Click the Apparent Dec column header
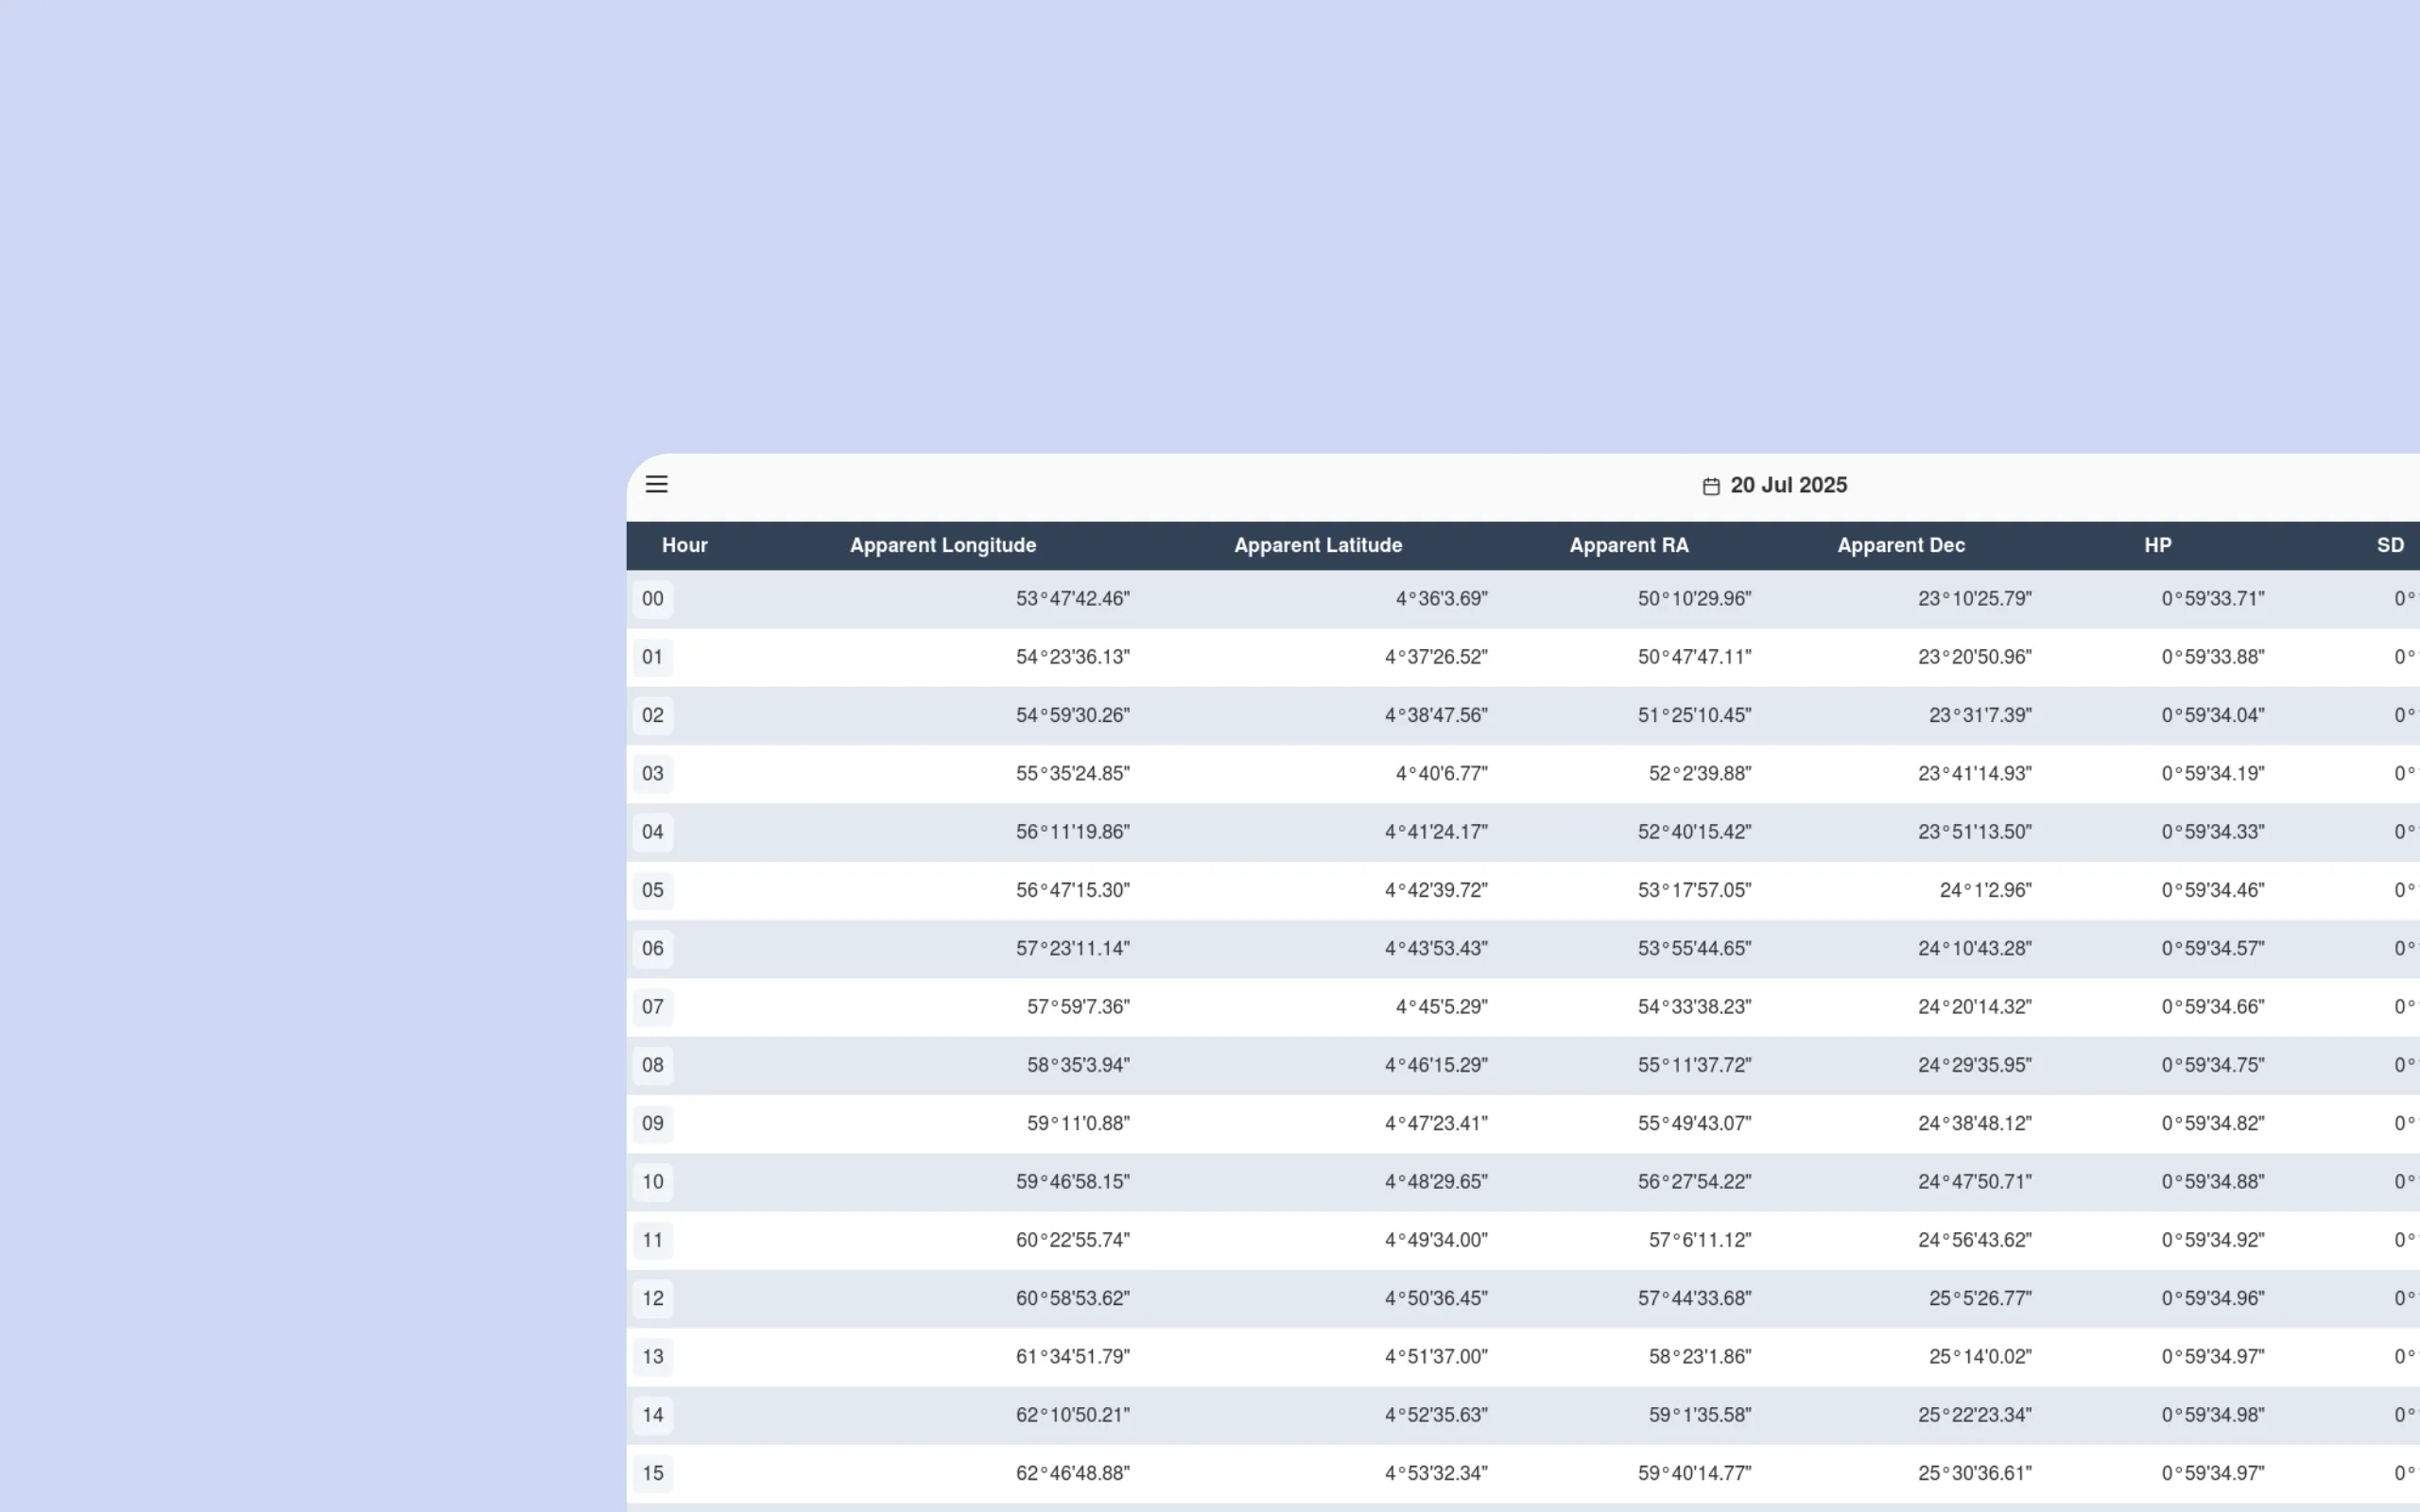Image resolution: width=2420 pixels, height=1512 pixels. pyautogui.click(x=1900, y=545)
